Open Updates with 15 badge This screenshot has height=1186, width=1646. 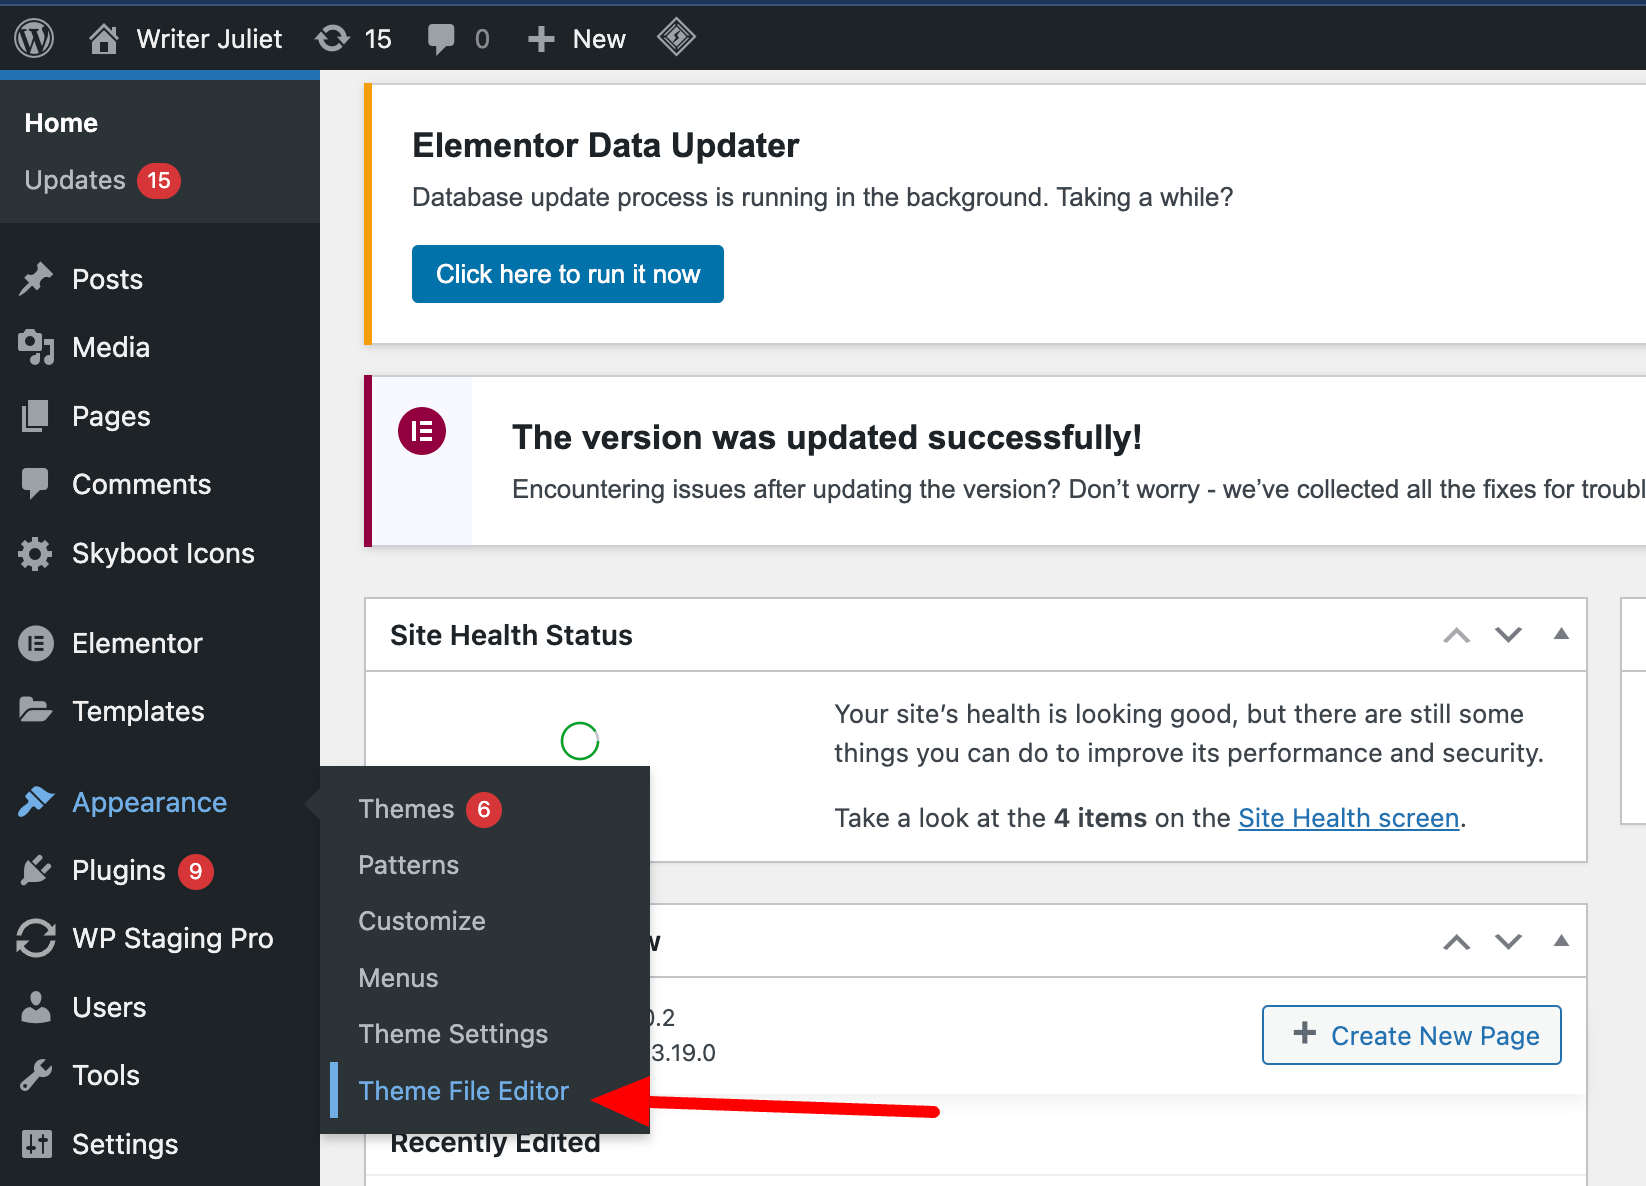102,181
